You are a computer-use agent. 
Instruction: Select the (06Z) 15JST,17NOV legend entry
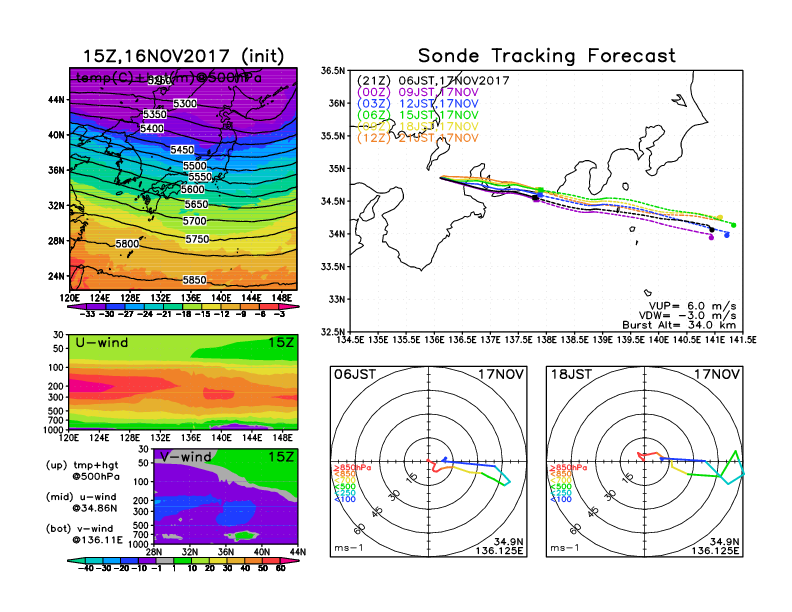(419, 115)
